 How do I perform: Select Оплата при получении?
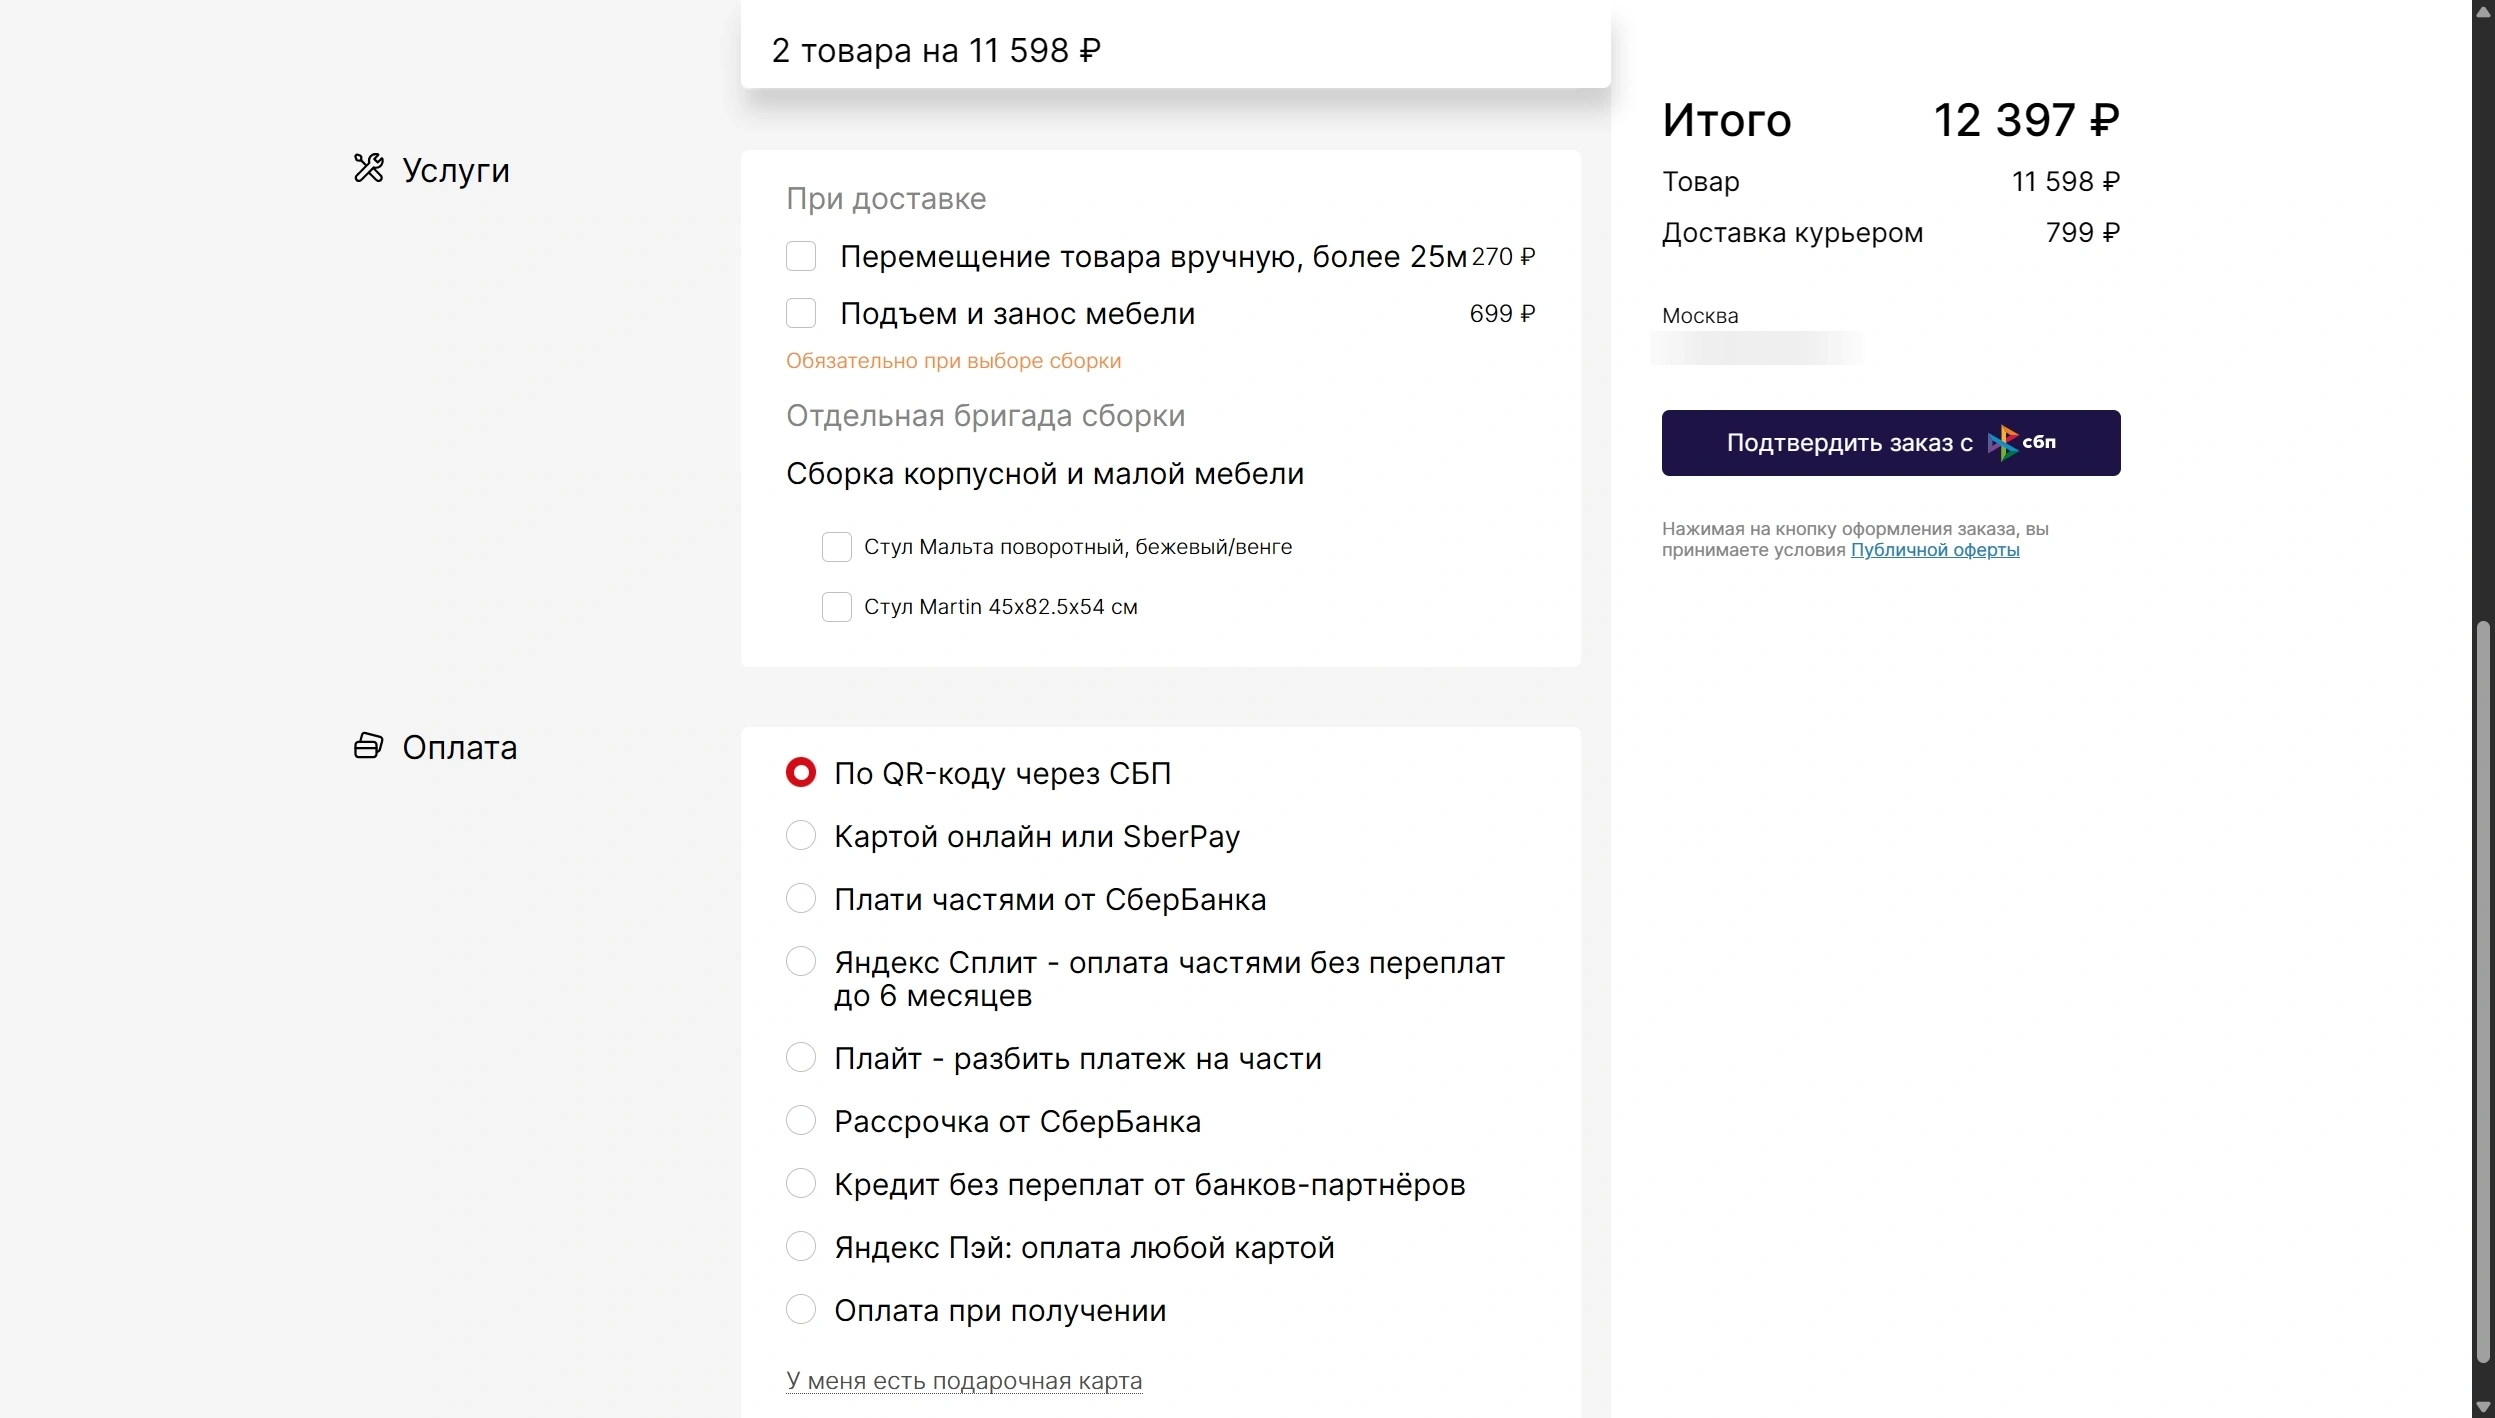801,1310
